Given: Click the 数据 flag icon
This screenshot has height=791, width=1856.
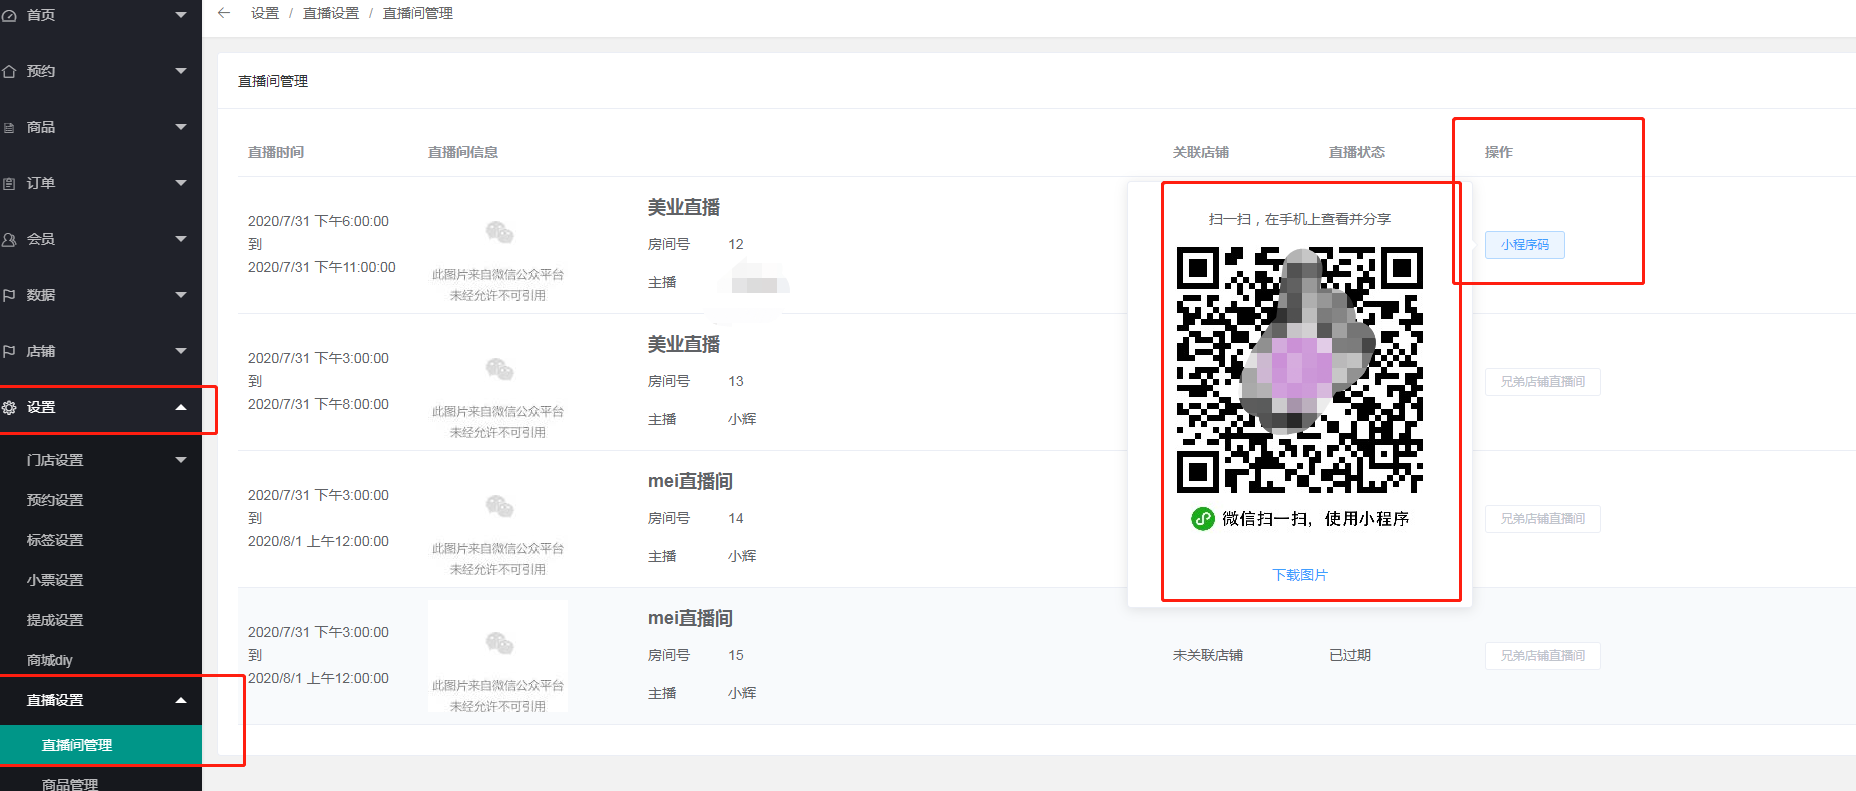Looking at the screenshot, I should (9, 295).
